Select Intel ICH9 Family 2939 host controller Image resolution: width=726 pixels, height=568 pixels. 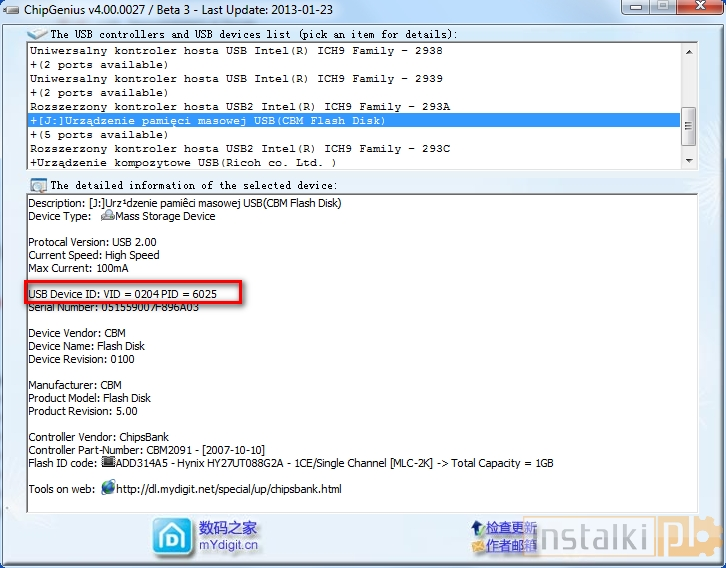pyautogui.click(x=236, y=78)
